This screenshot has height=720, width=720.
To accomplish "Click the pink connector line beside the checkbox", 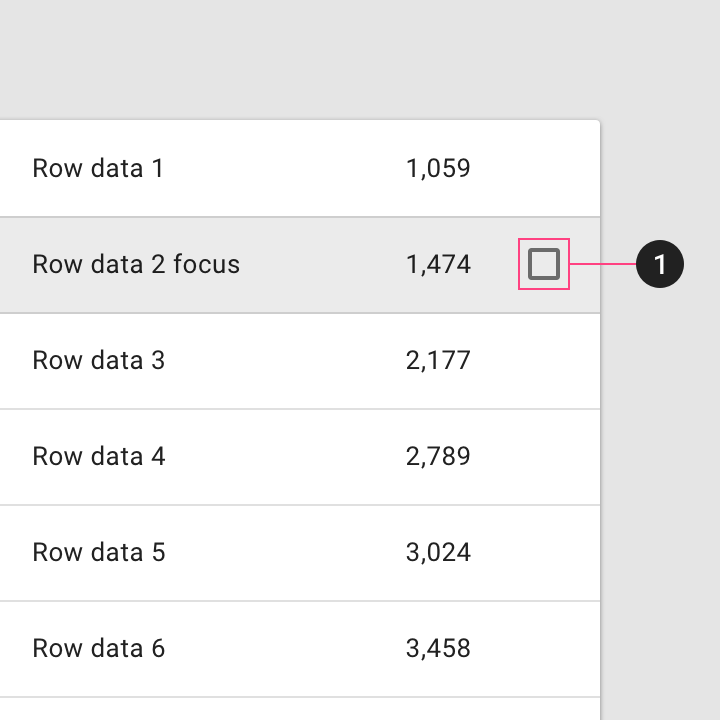I will click(603, 264).
